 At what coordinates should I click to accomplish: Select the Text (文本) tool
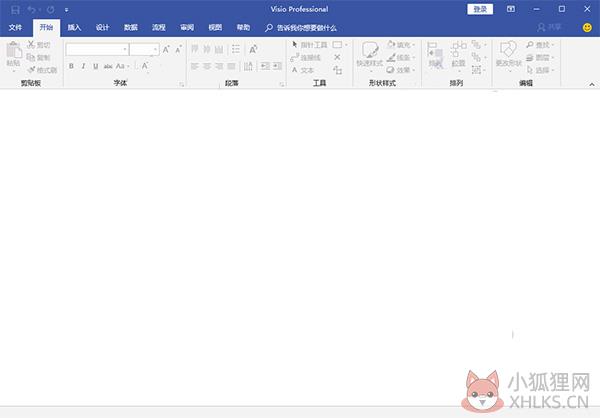302,70
